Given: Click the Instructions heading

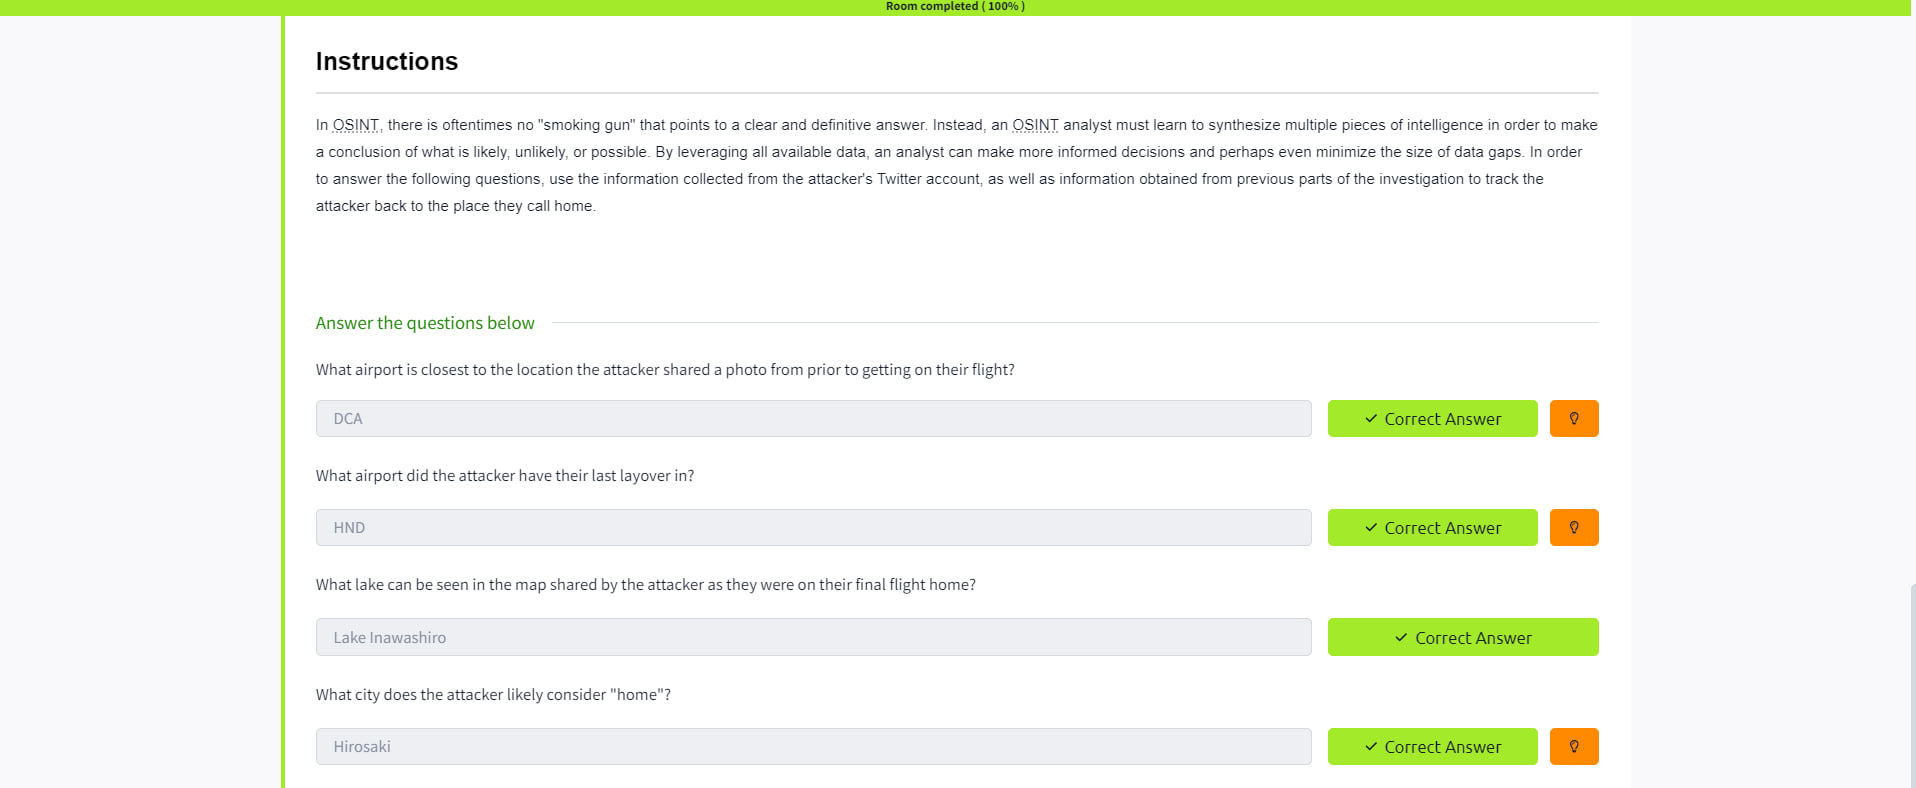Looking at the screenshot, I should click(x=386, y=62).
